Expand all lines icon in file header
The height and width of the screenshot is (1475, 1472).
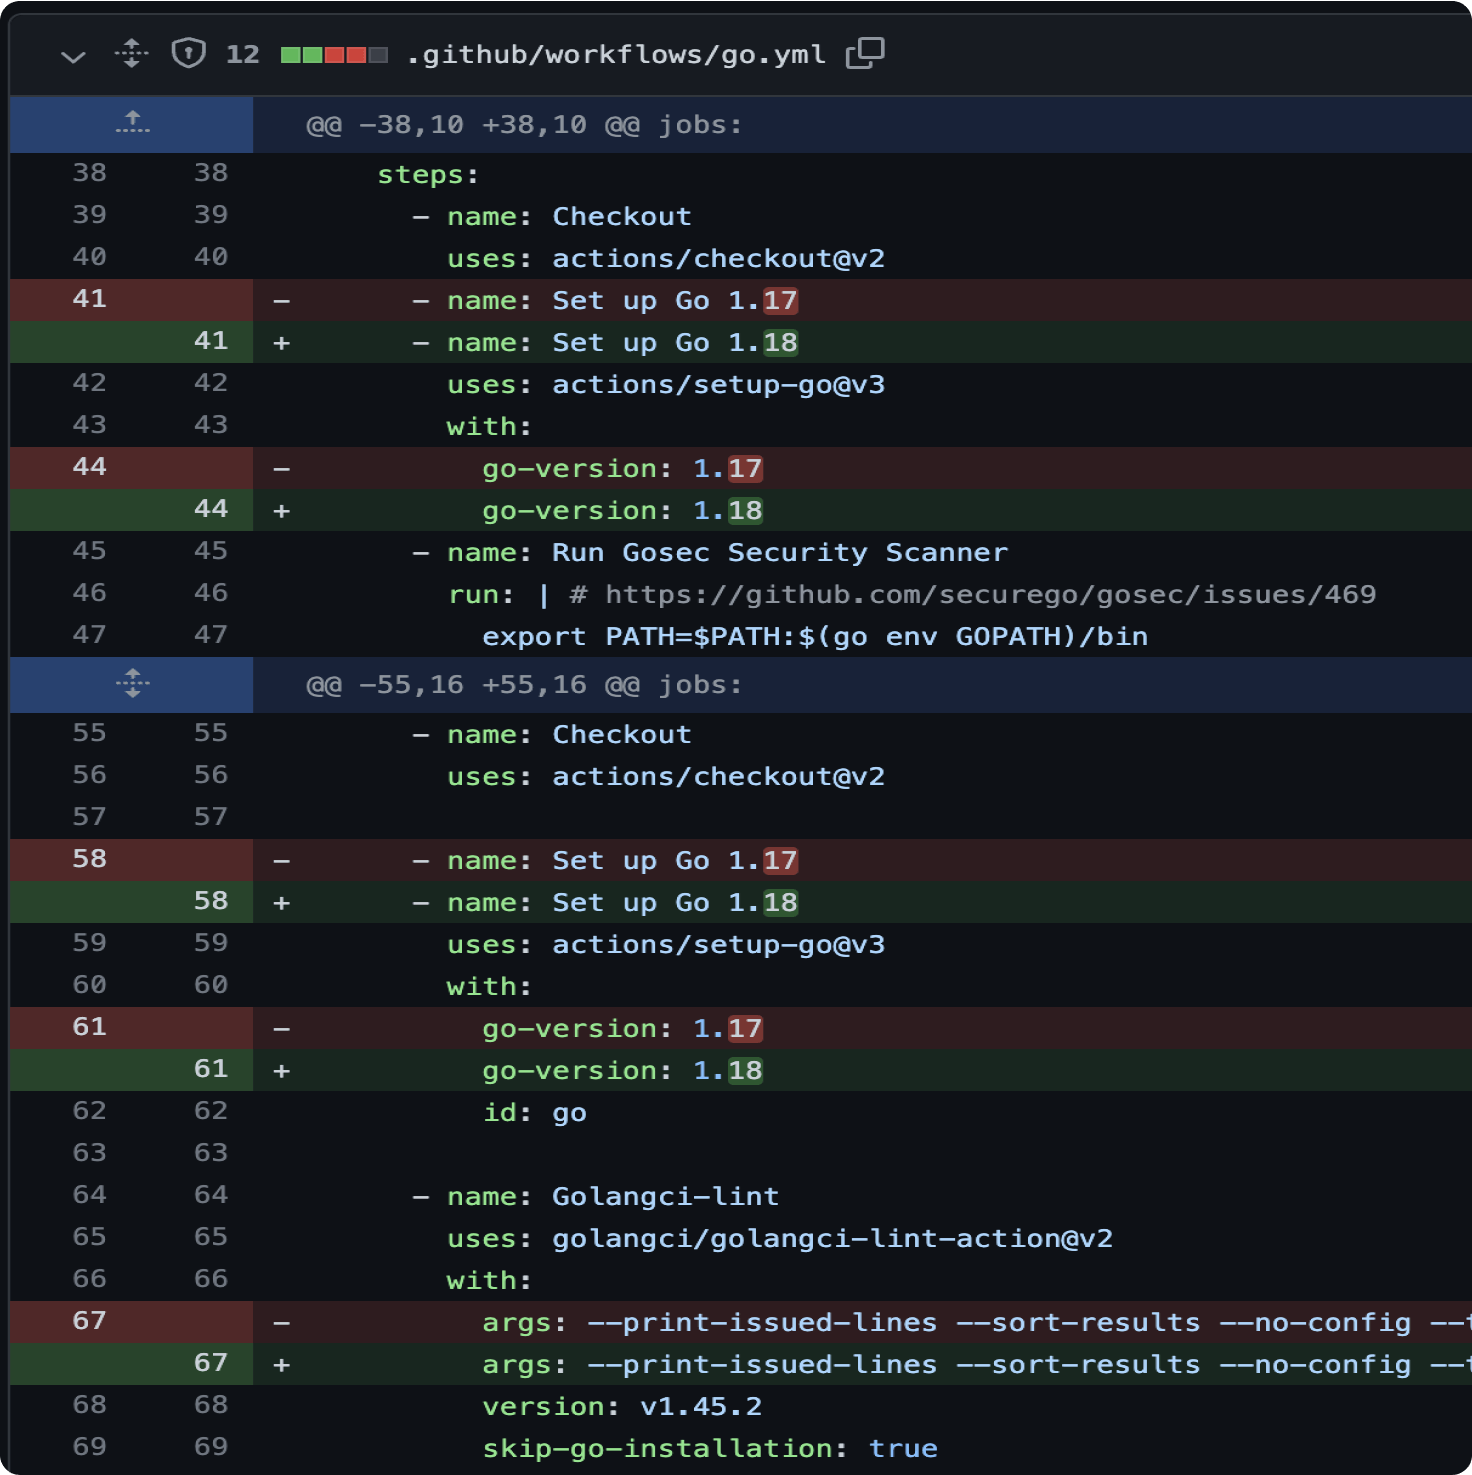coord(131,53)
